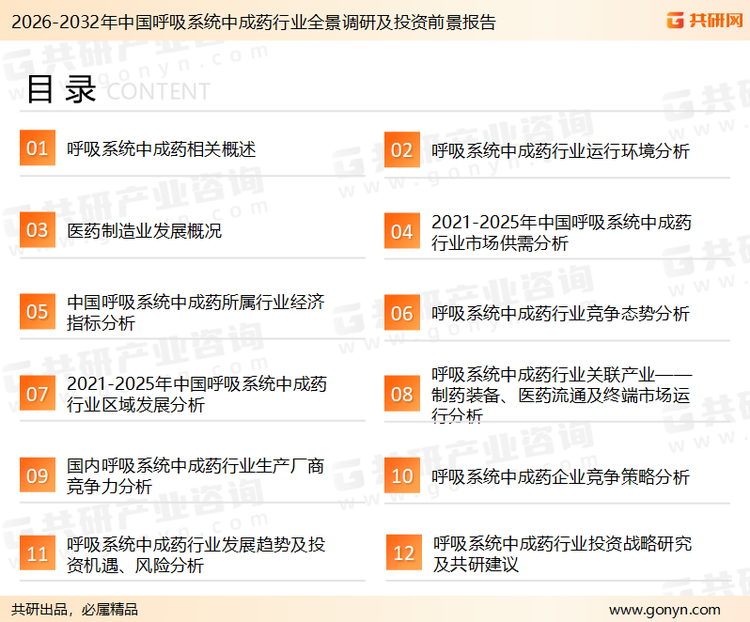This screenshot has width=750, height=622.
Task: Click the 共研出品，必属精品 footer slogan
Action: click(x=74, y=609)
